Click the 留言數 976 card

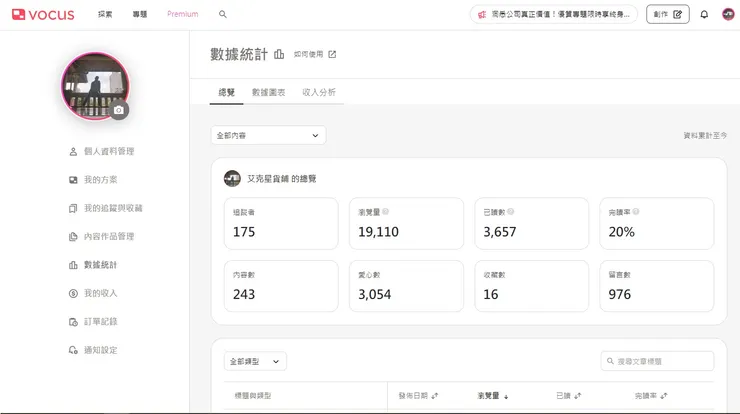[x=656, y=286]
